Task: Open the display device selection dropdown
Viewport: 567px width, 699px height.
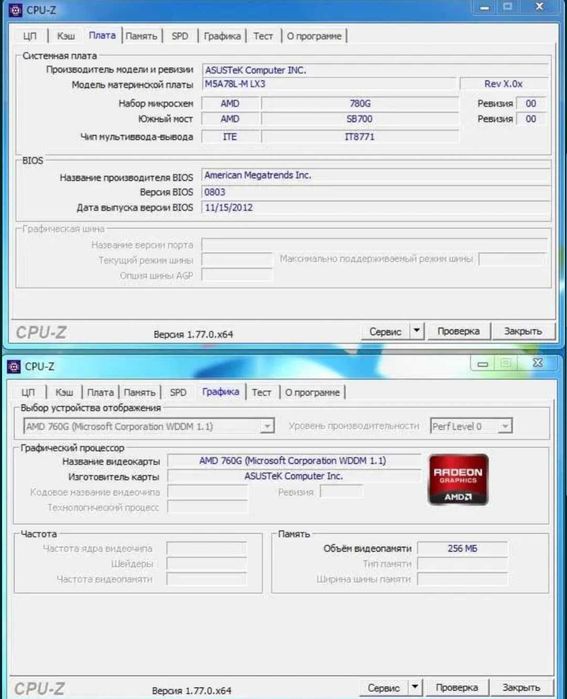Action: [148, 426]
